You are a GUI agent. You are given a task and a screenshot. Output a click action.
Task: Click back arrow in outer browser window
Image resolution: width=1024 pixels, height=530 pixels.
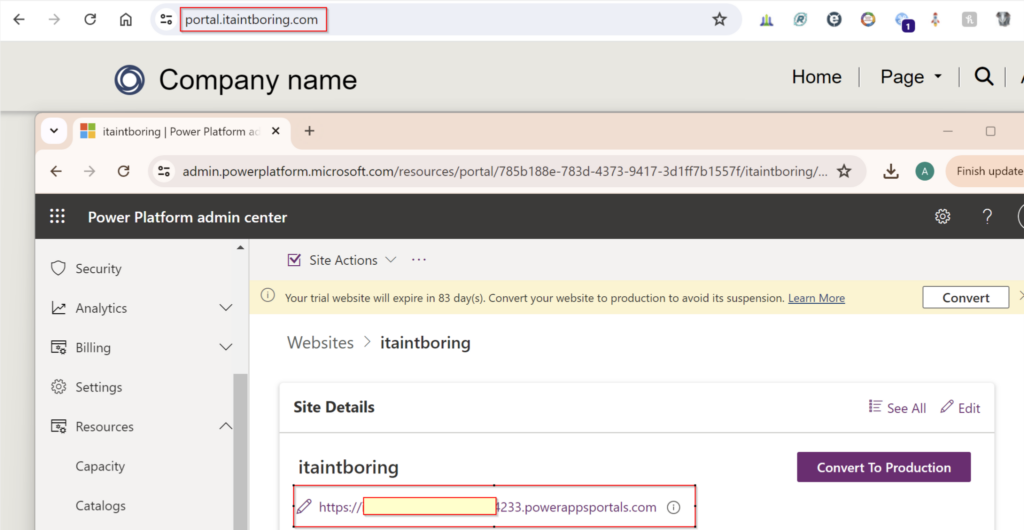coord(19,20)
